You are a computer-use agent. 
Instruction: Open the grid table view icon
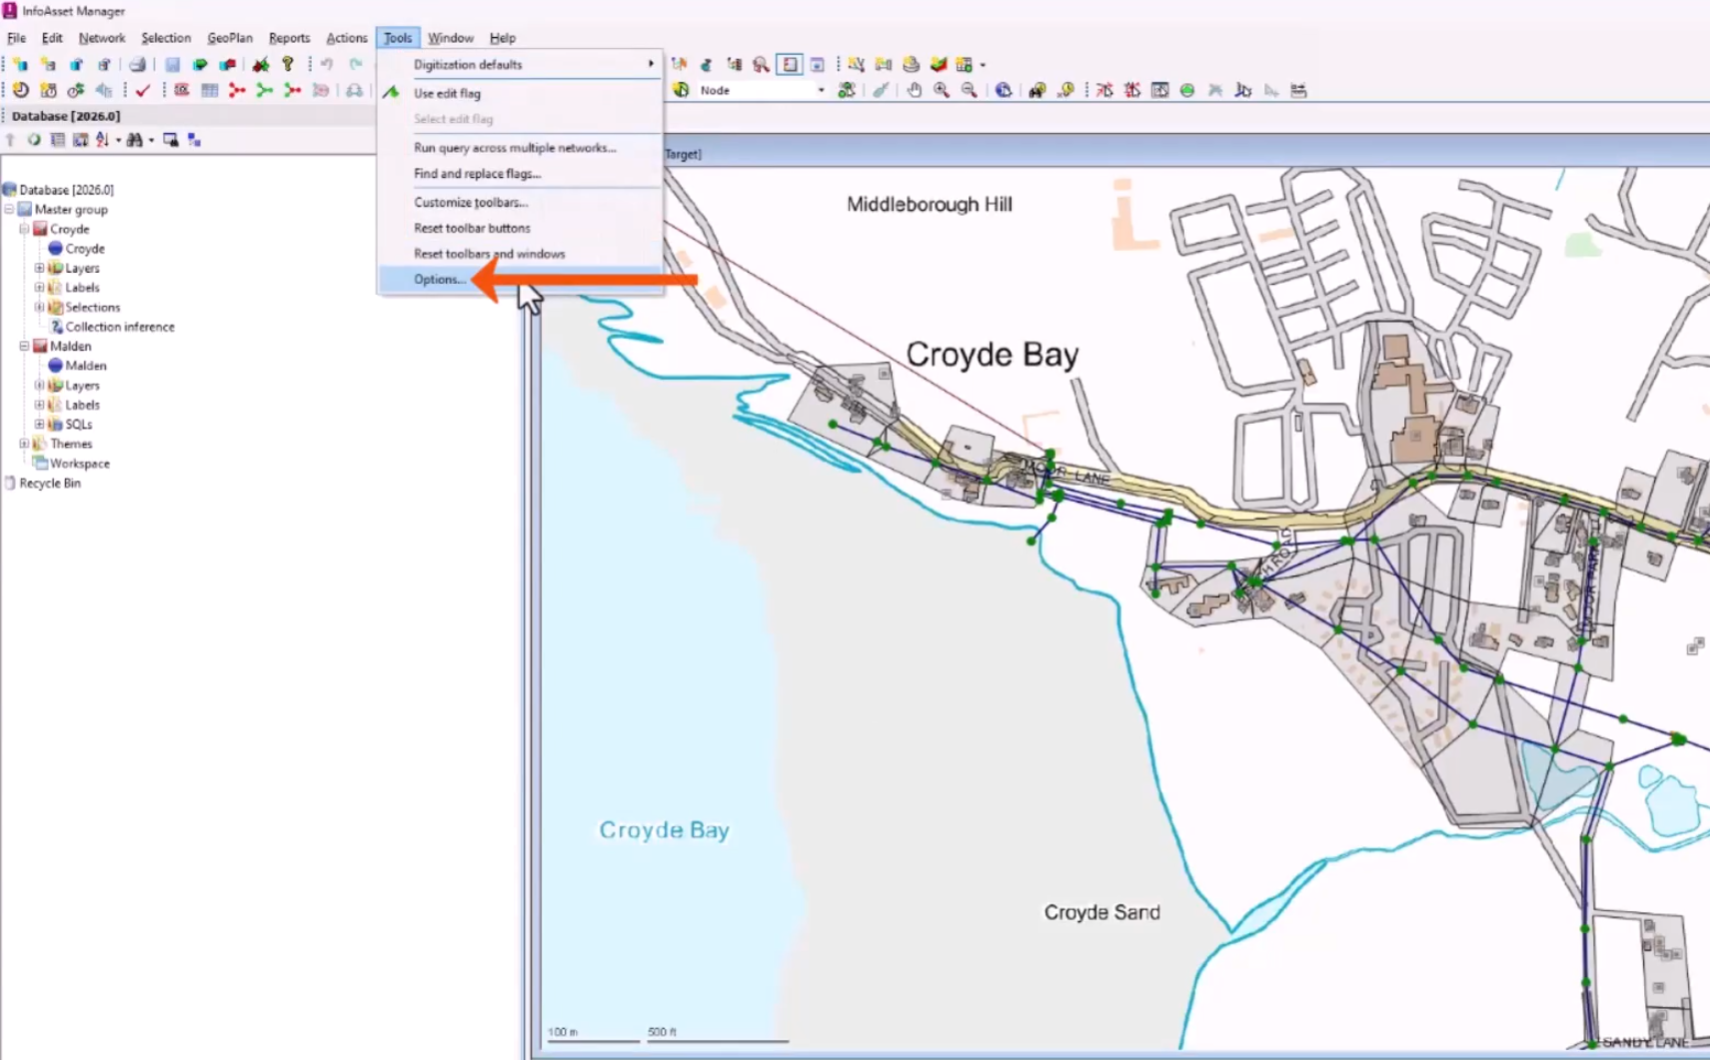click(209, 91)
